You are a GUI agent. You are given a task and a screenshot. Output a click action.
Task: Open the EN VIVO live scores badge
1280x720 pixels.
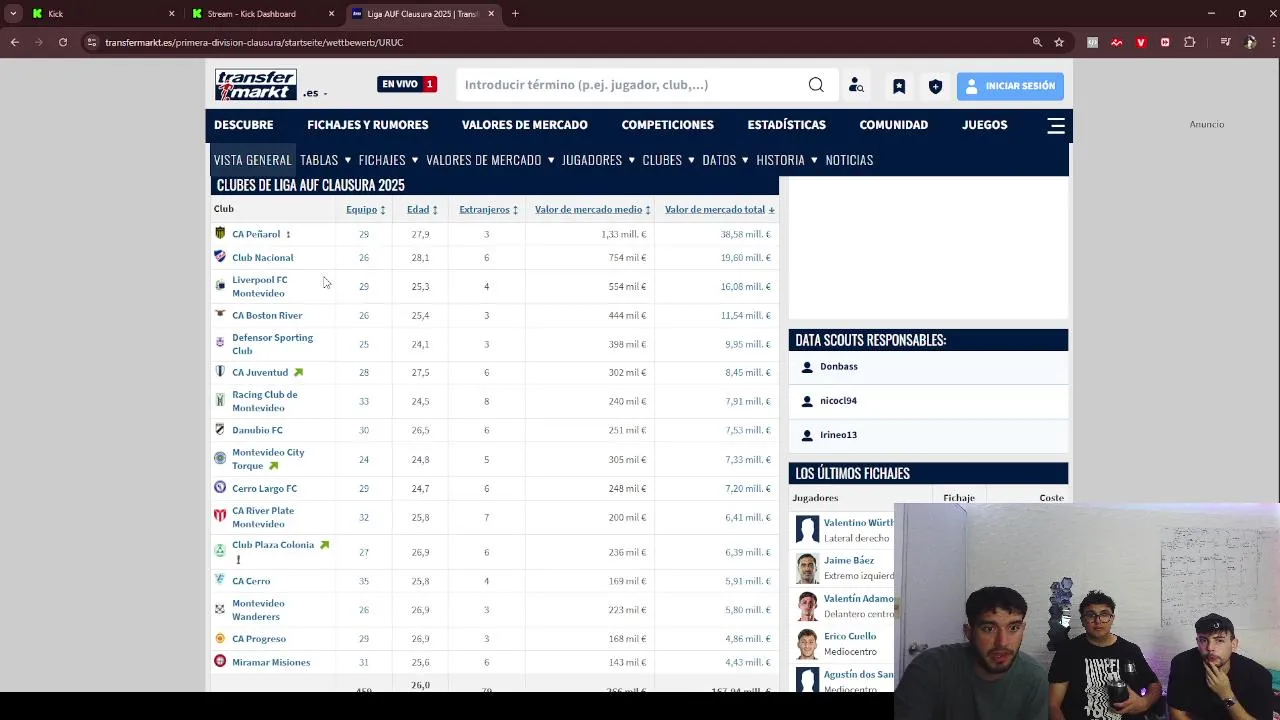[407, 84]
